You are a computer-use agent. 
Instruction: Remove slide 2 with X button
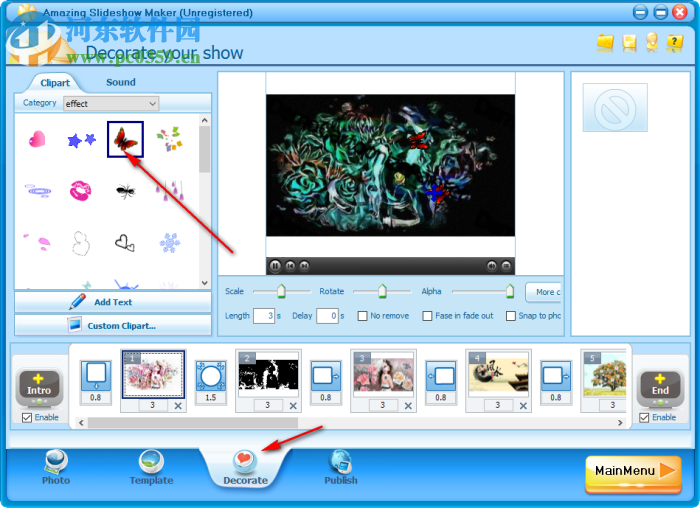coord(293,406)
